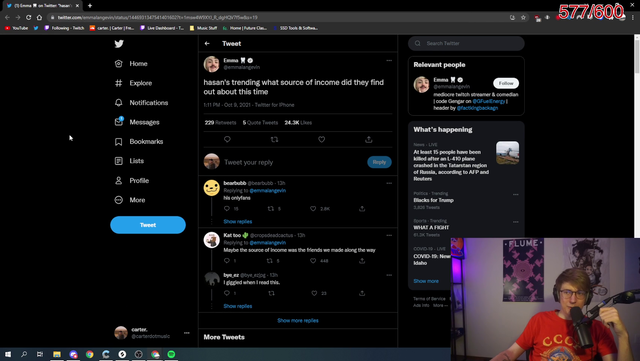Screen dimensions: 640x361
Task: Open bearbubb reply options ellipsis
Action: click(x=389, y=183)
